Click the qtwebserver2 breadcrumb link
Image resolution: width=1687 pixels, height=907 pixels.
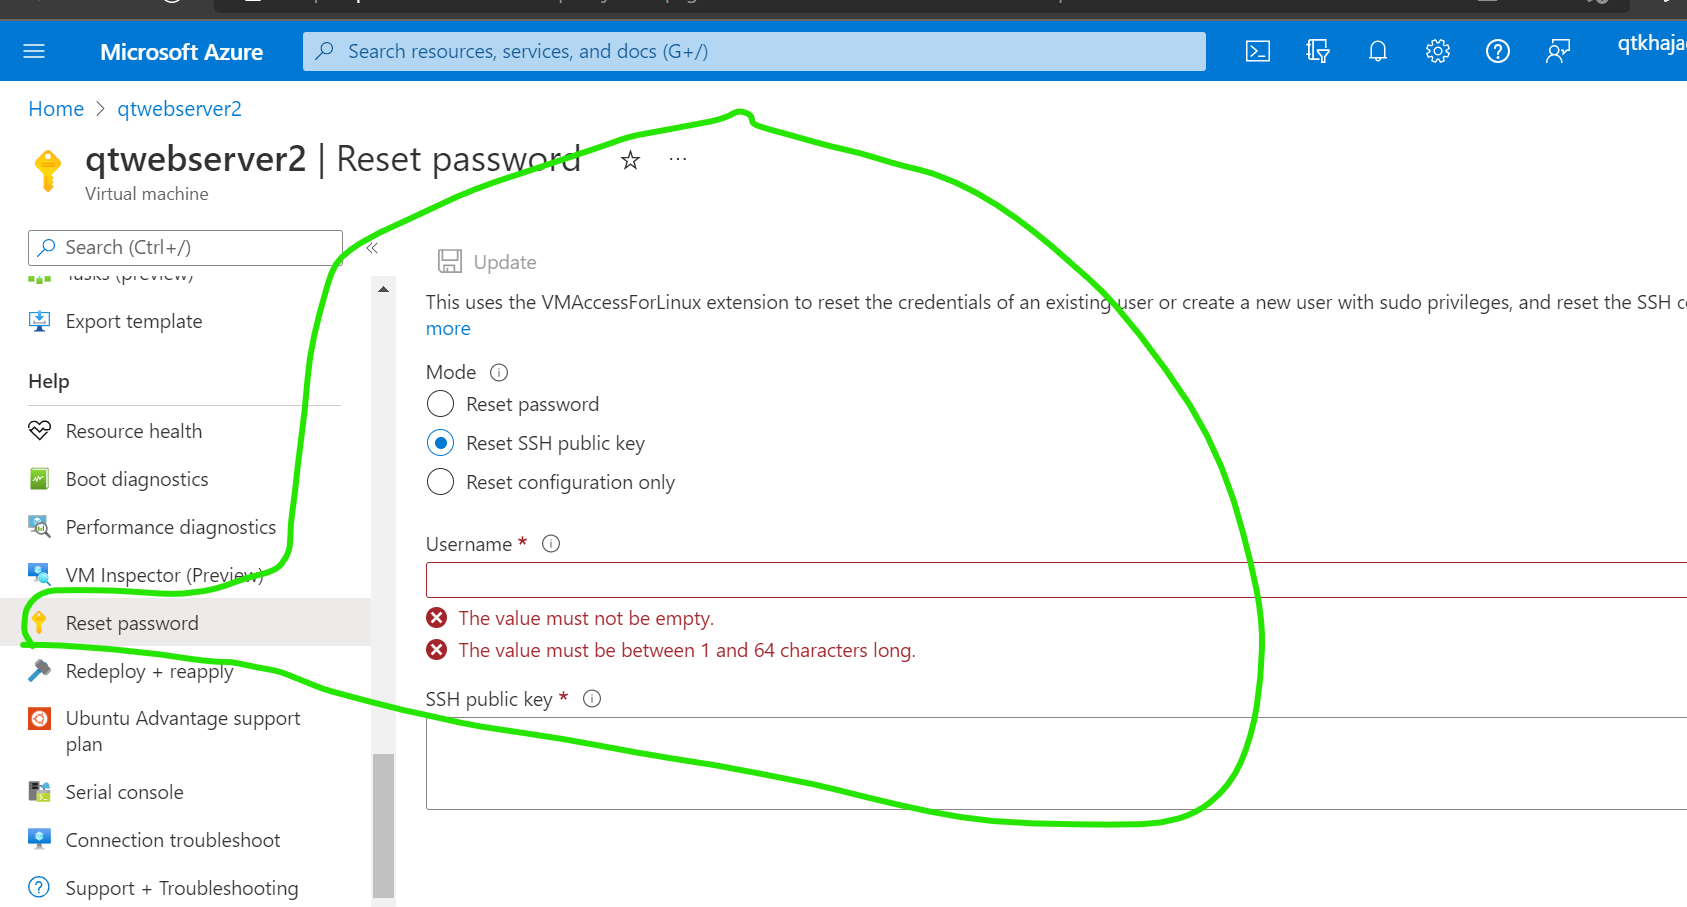tap(179, 109)
